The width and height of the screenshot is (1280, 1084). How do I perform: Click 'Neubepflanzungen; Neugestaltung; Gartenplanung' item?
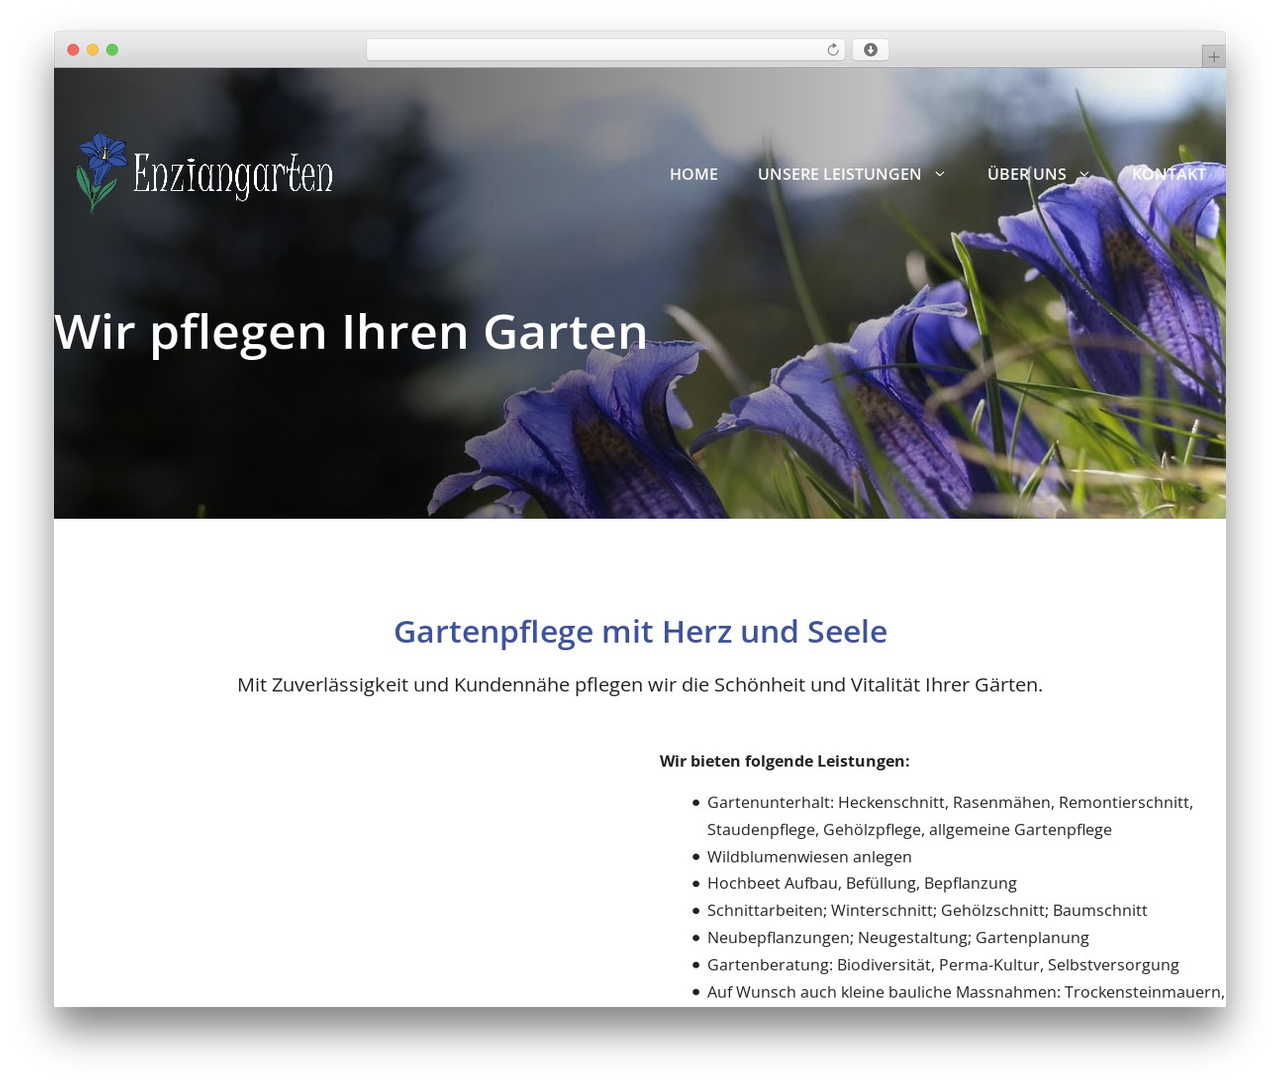coord(898,938)
